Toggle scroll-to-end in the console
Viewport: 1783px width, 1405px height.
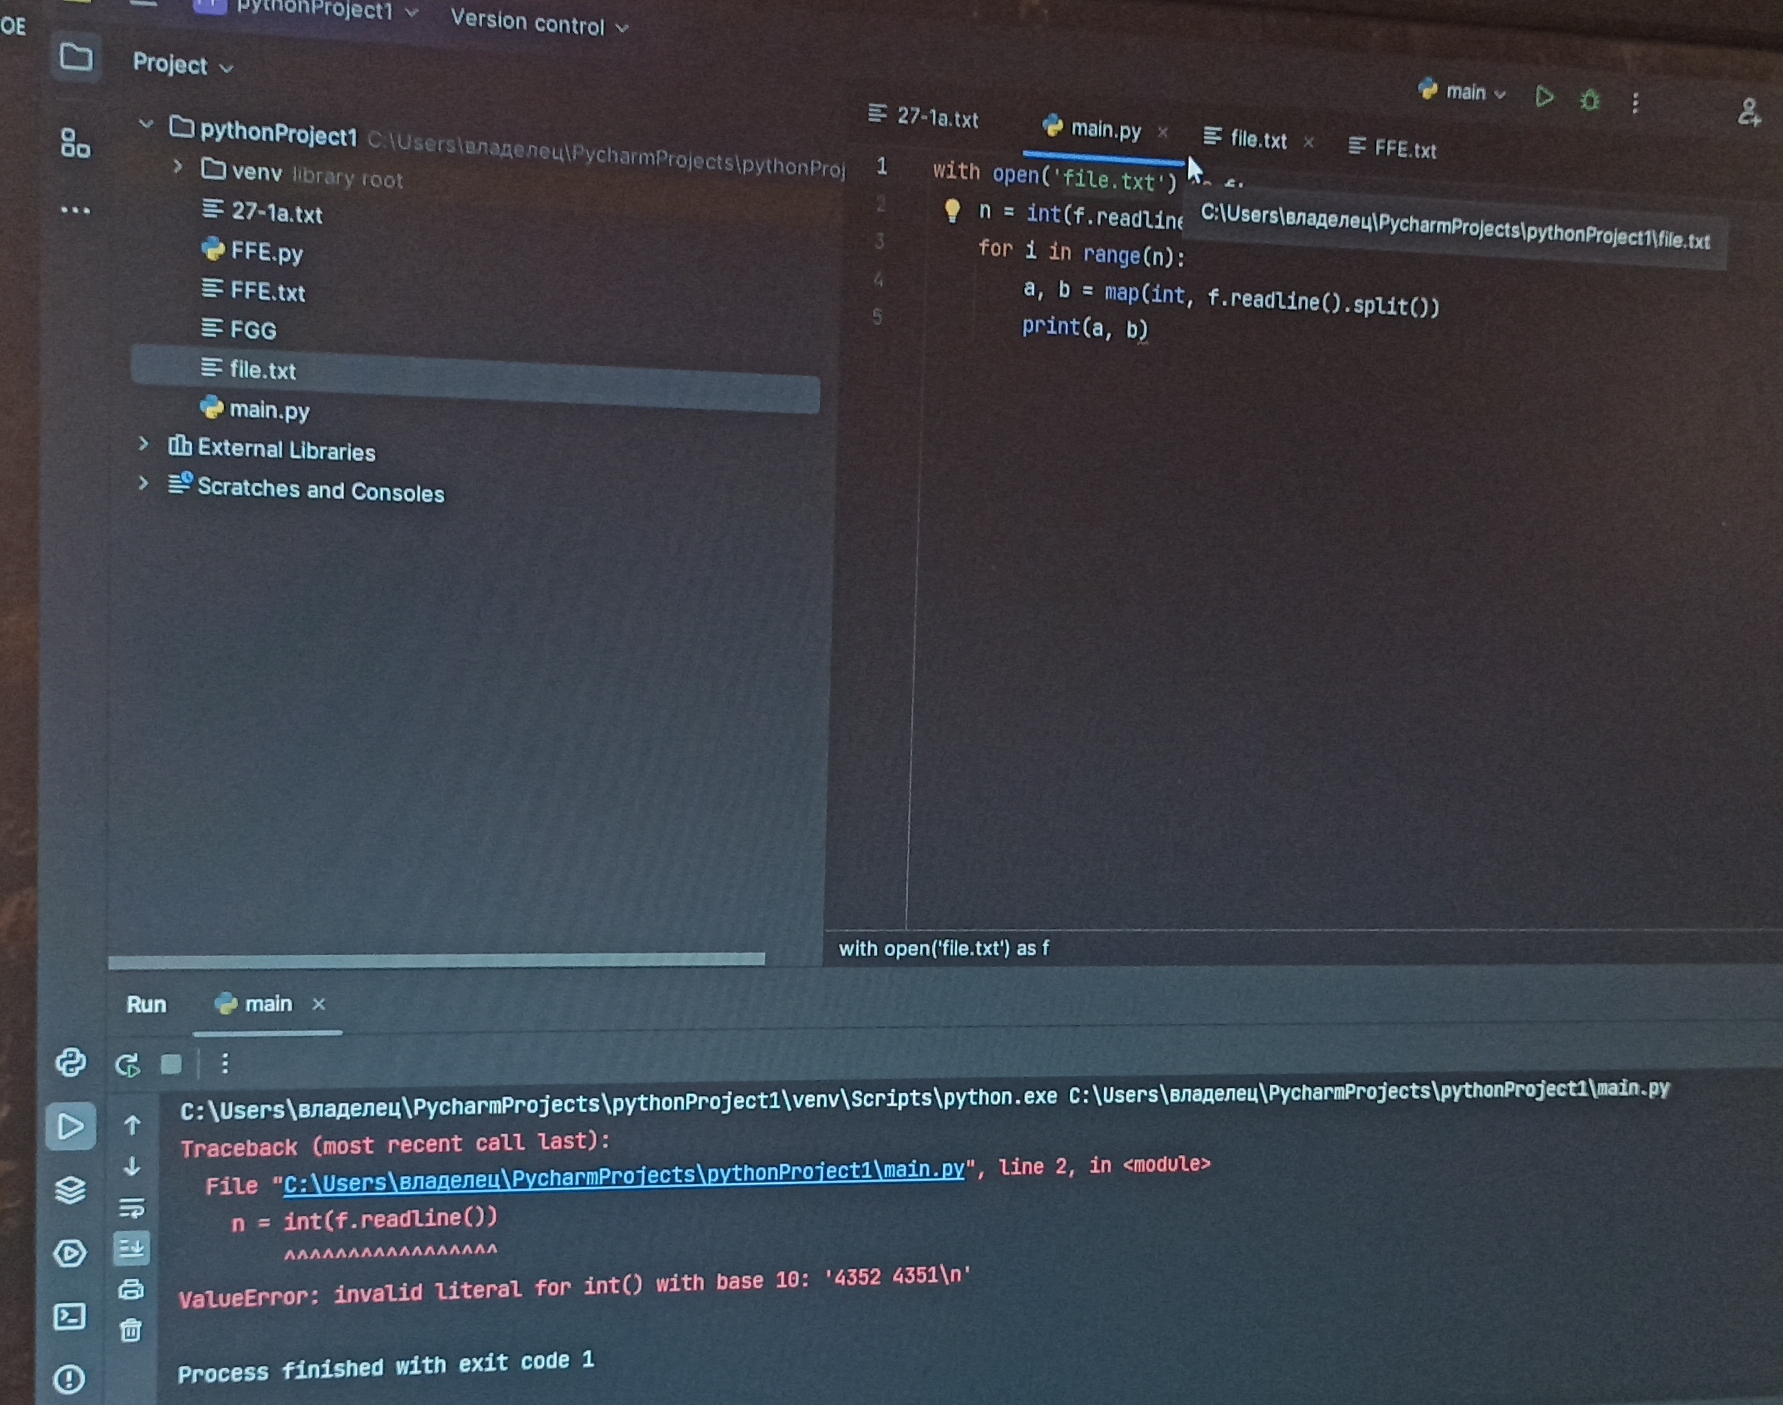pyautogui.click(x=133, y=1248)
